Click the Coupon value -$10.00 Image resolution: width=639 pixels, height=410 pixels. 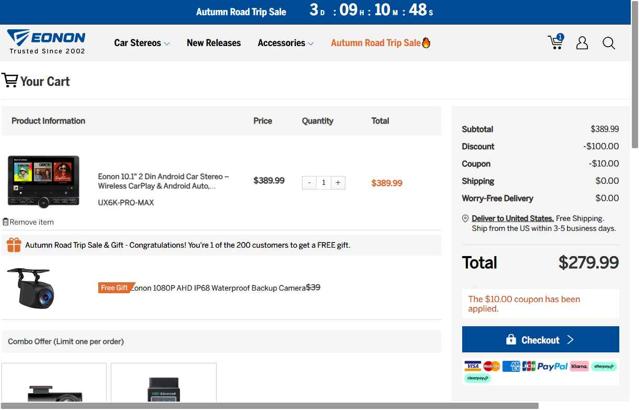point(604,163)
